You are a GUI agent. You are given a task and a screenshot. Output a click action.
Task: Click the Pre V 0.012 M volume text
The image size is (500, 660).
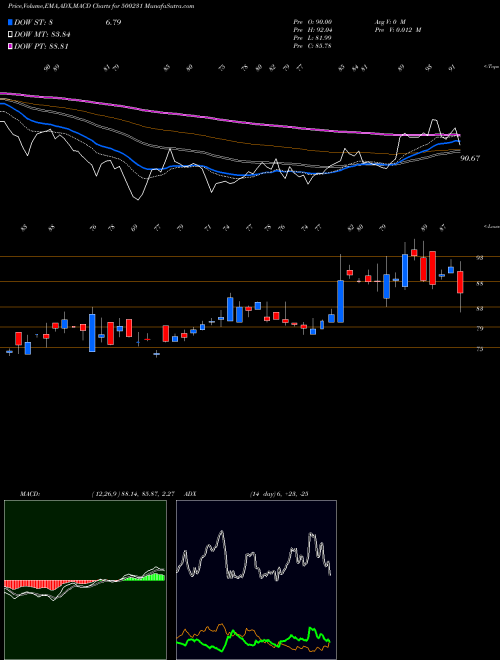pyautogui.click(x=397, y=30)
